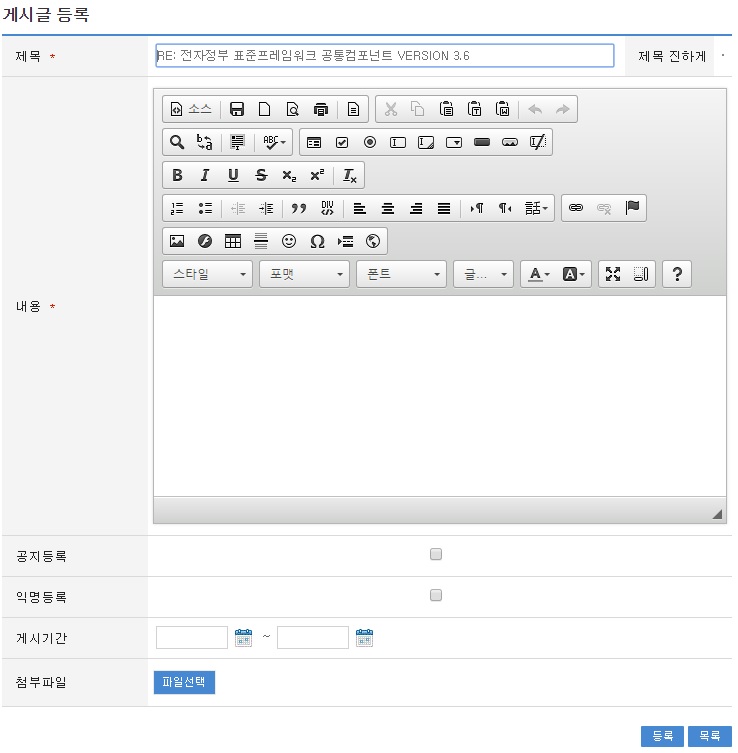Enable the 익명등록 checkbox
This screenshot has height=753, width=738.
pos(436,596)
